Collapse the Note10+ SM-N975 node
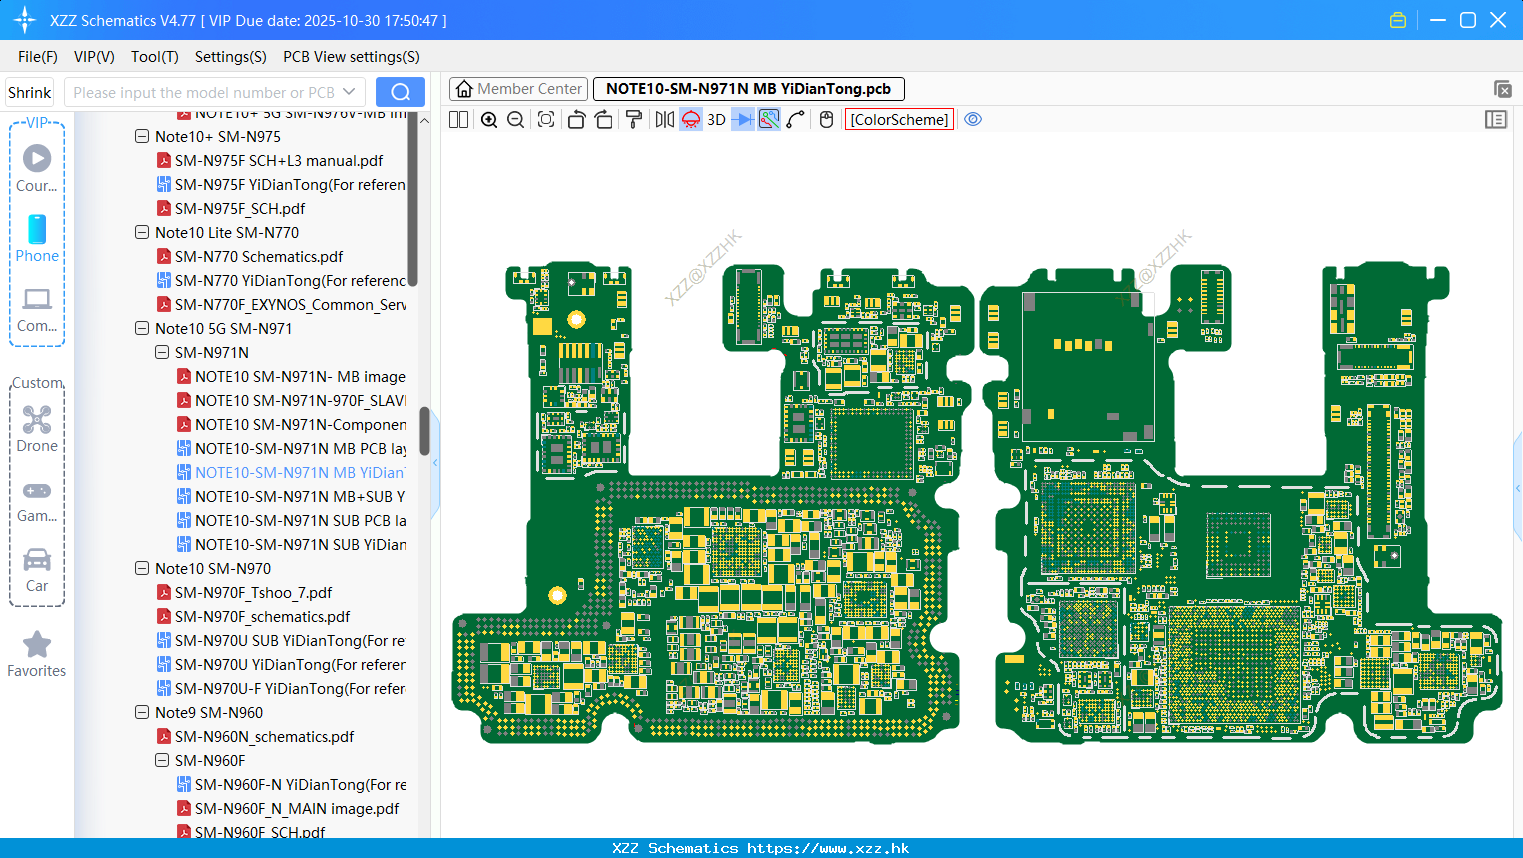This screenshot has height=858, width=1523. point(142,136)
